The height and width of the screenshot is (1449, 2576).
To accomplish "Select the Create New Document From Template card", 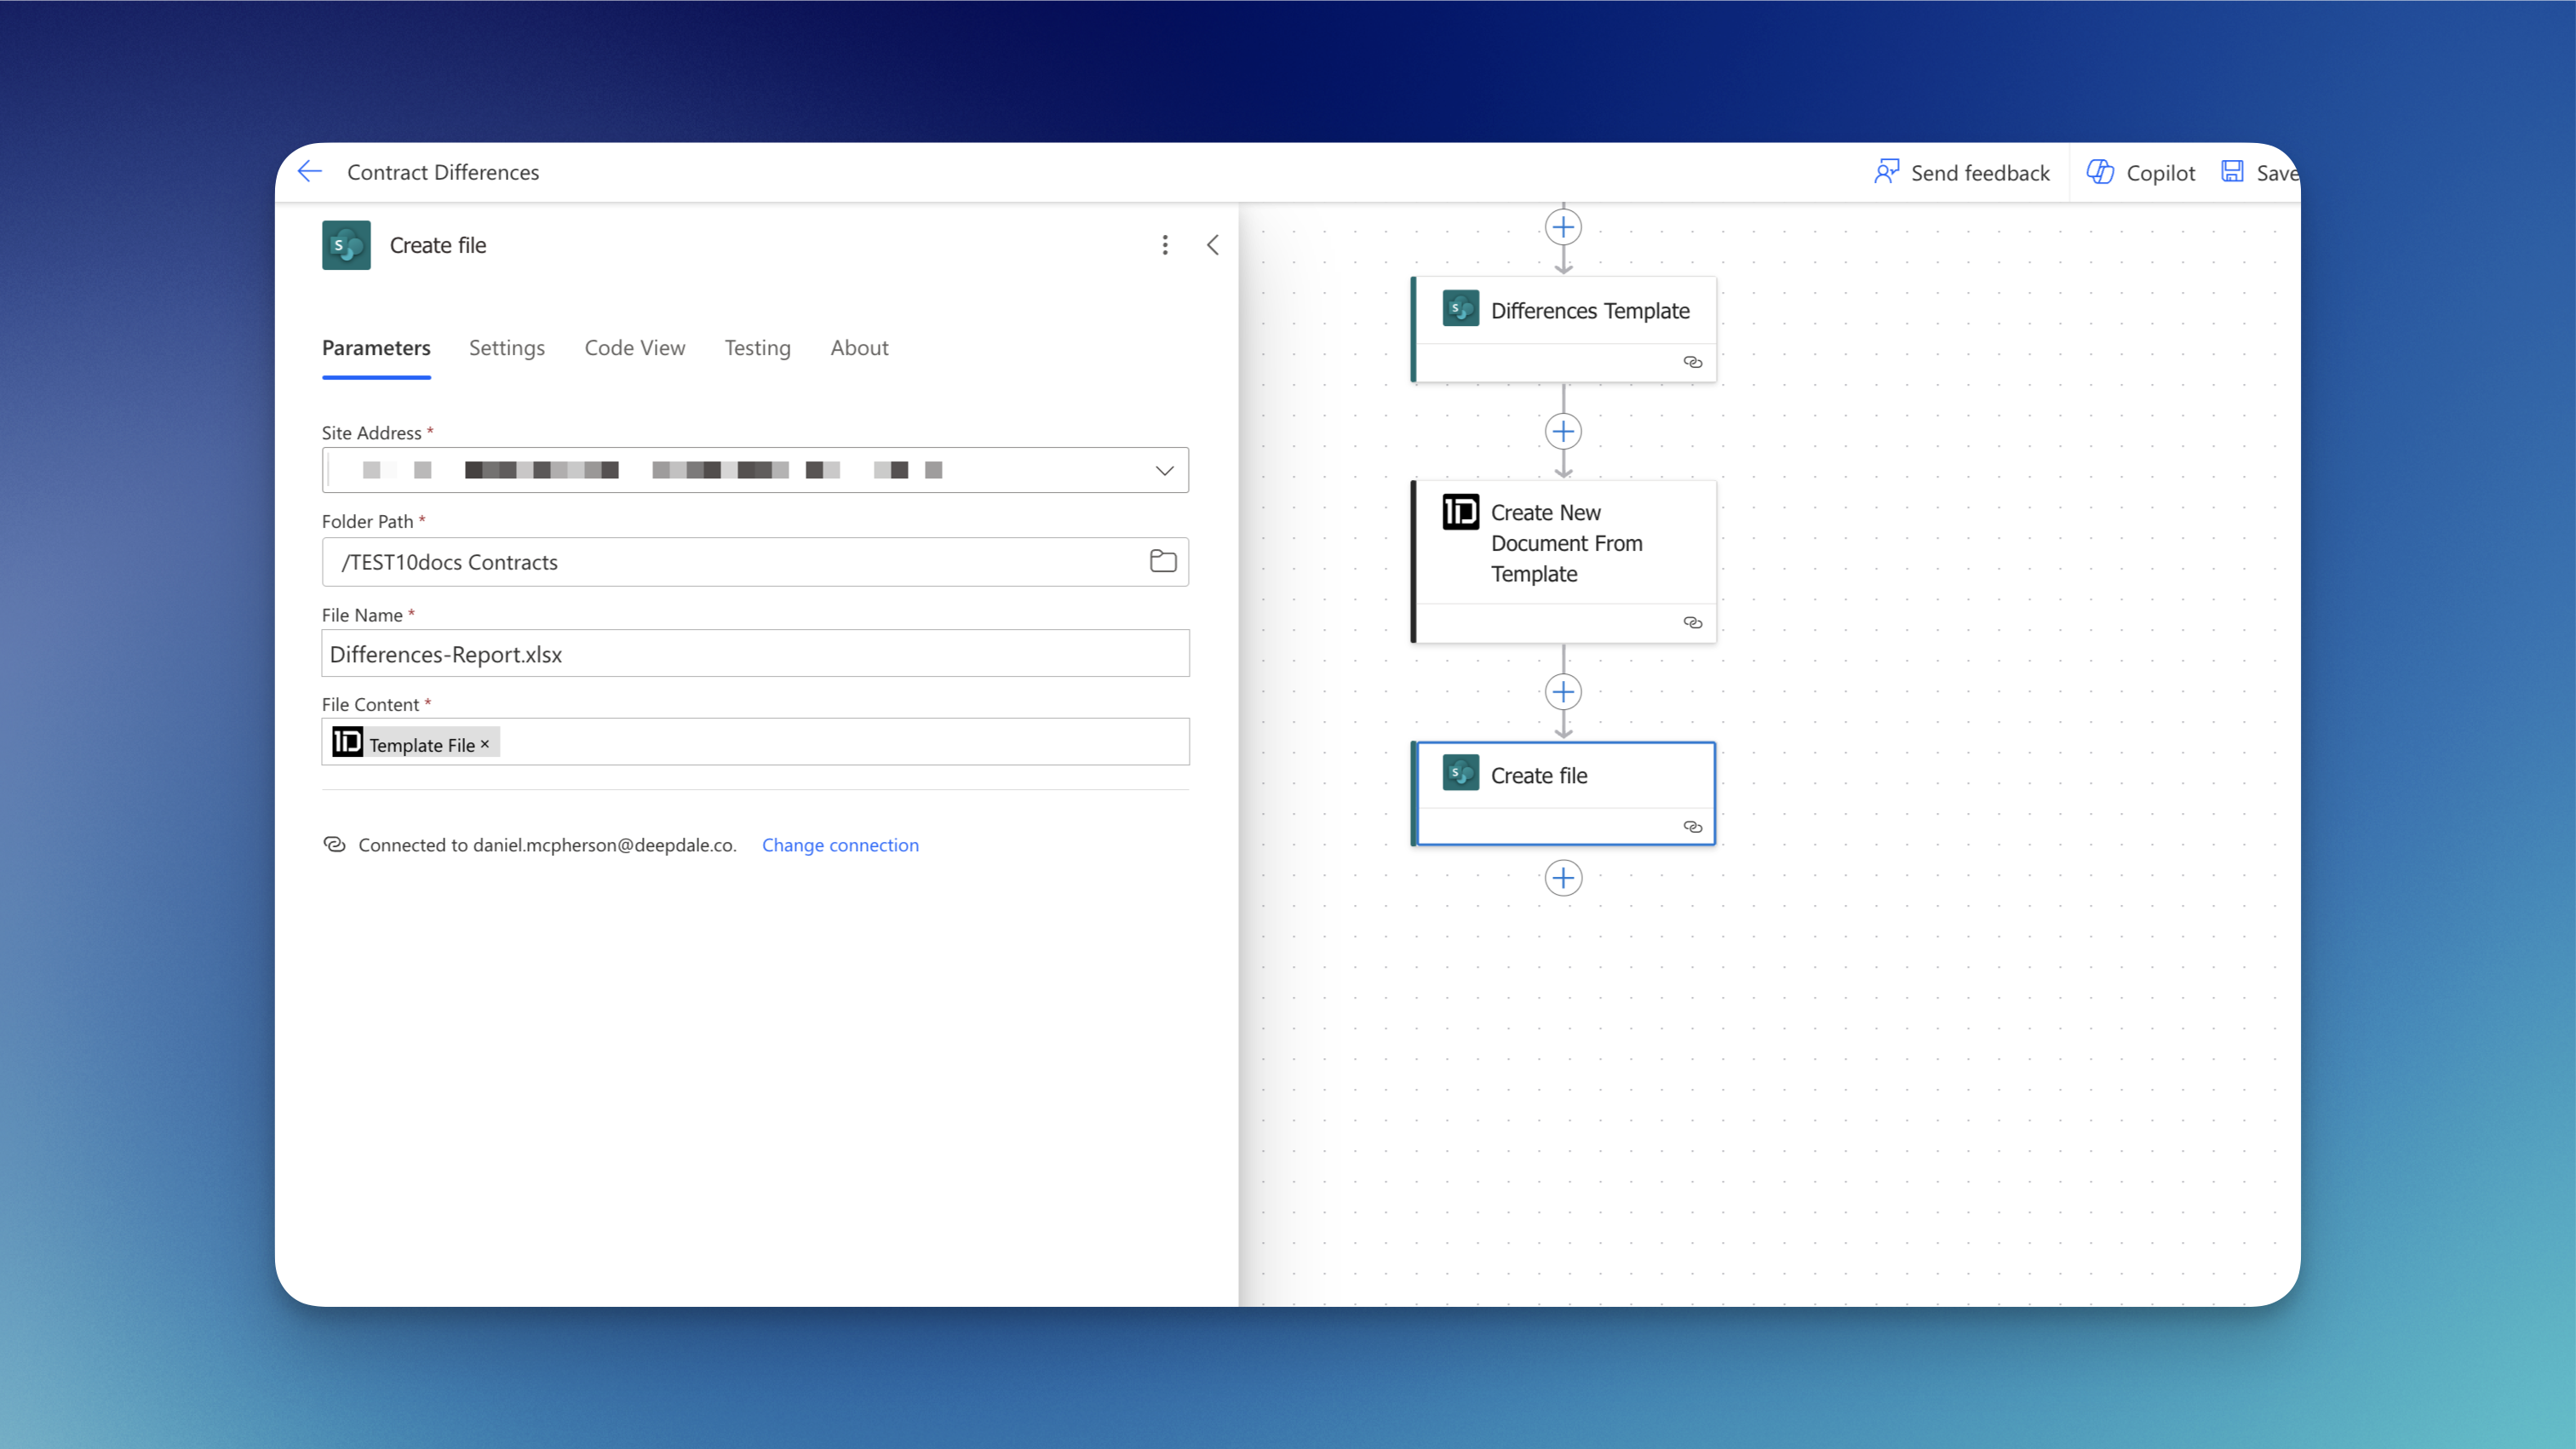I will tap(1566, 543).
